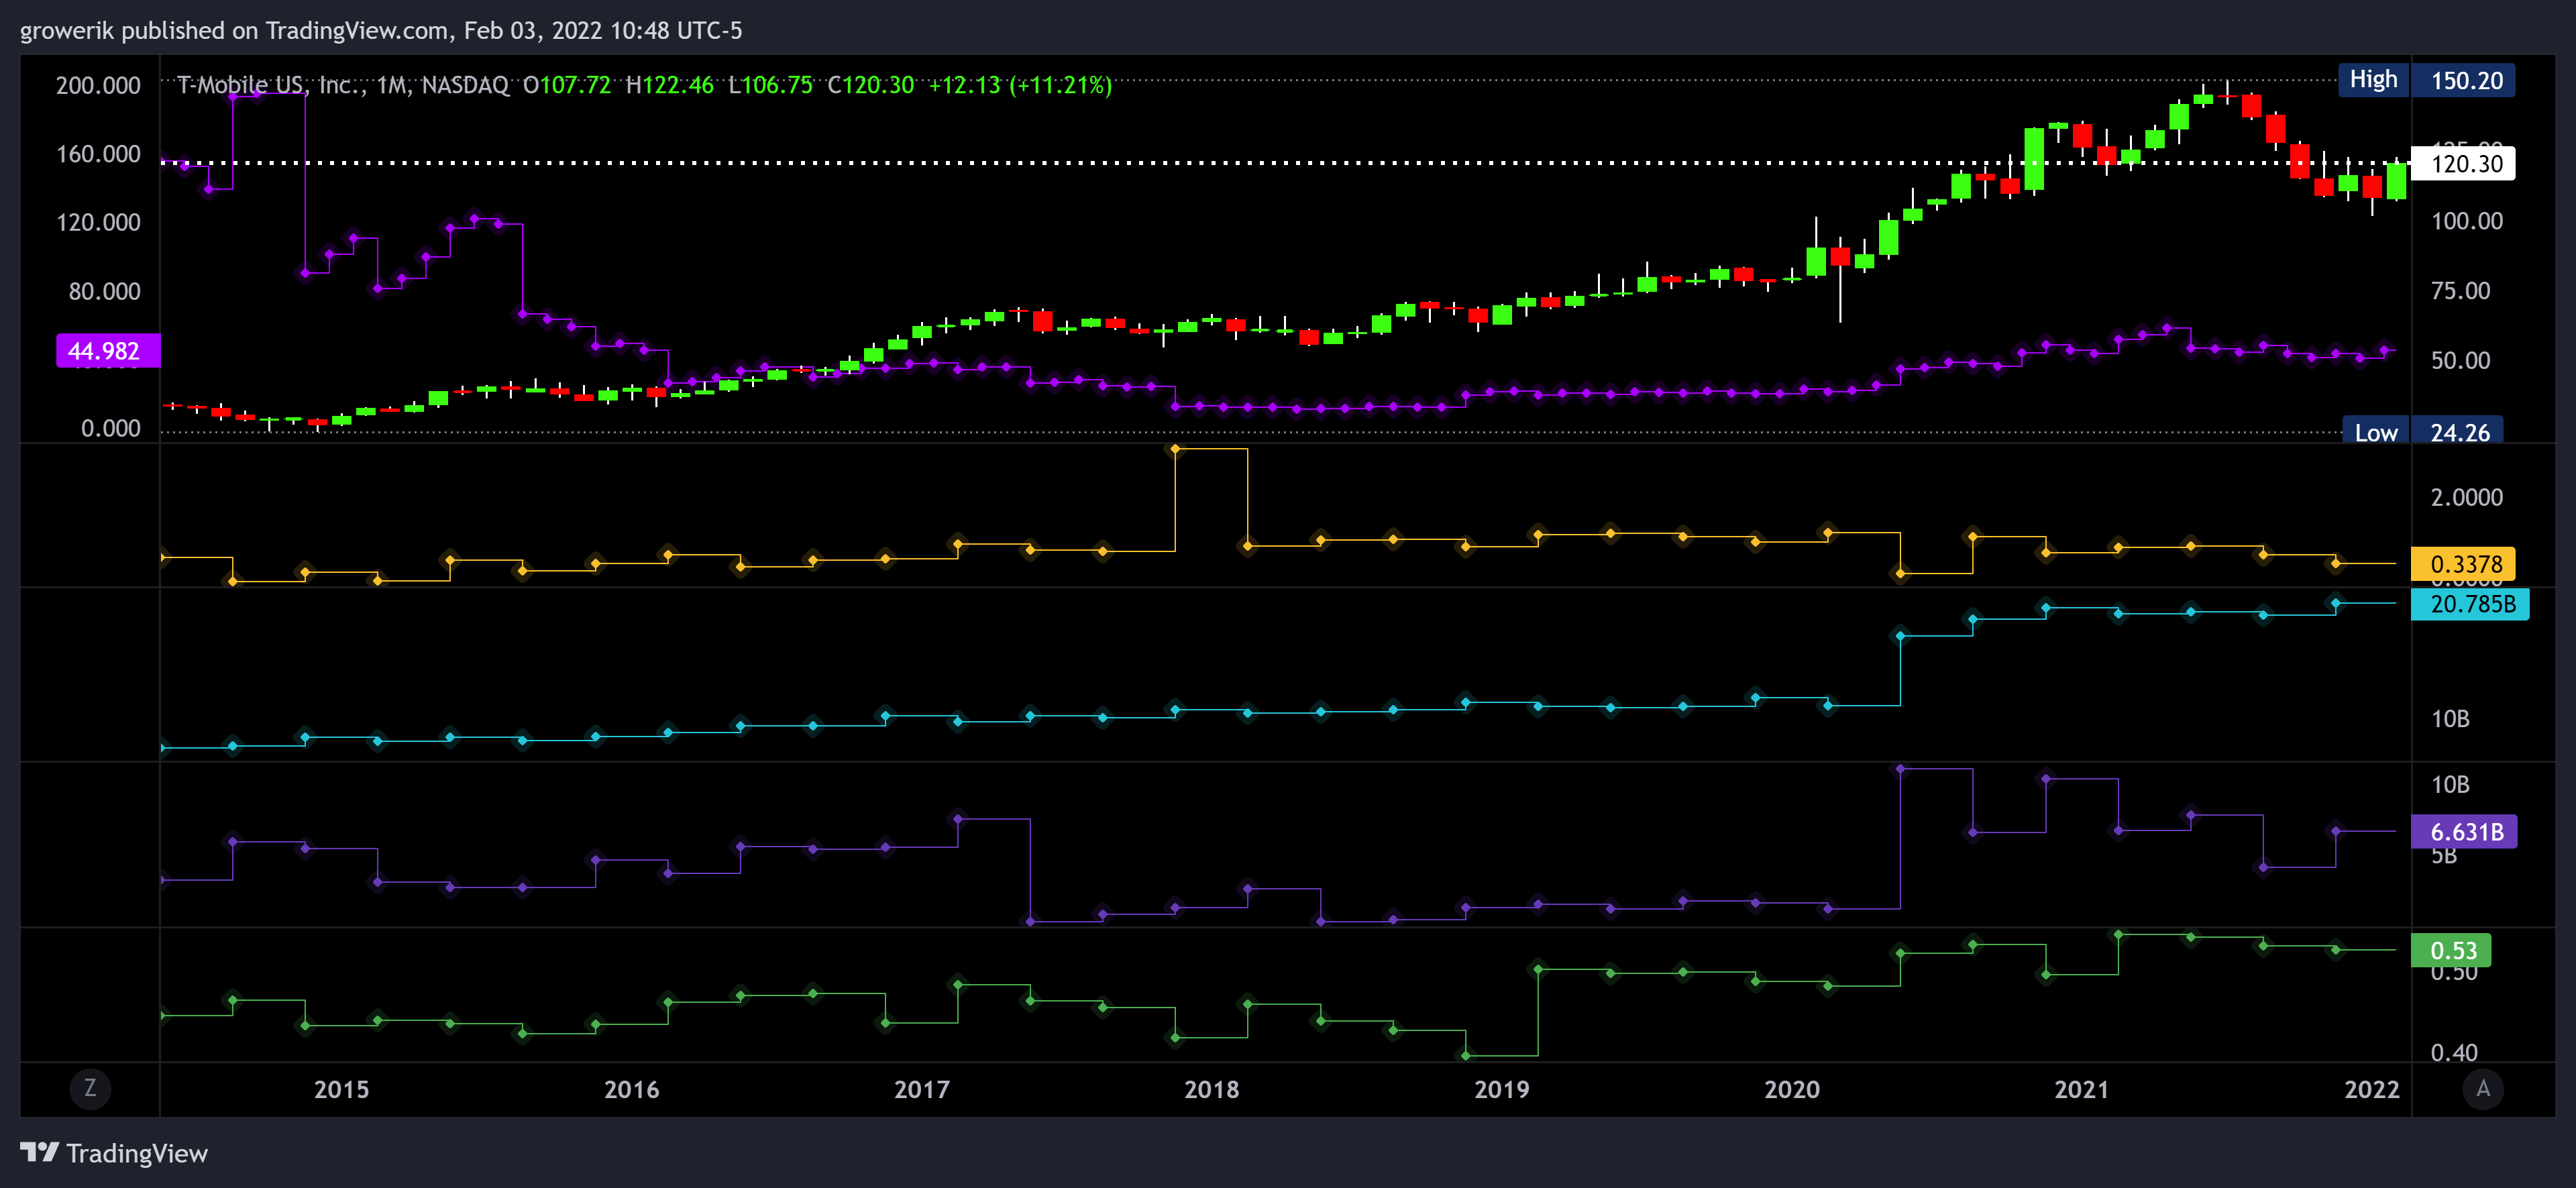Screen dimensions: 2576x1188
Task: Click the 2.0000 scale label in yellow pane
Action: [x=2467, y=497]
